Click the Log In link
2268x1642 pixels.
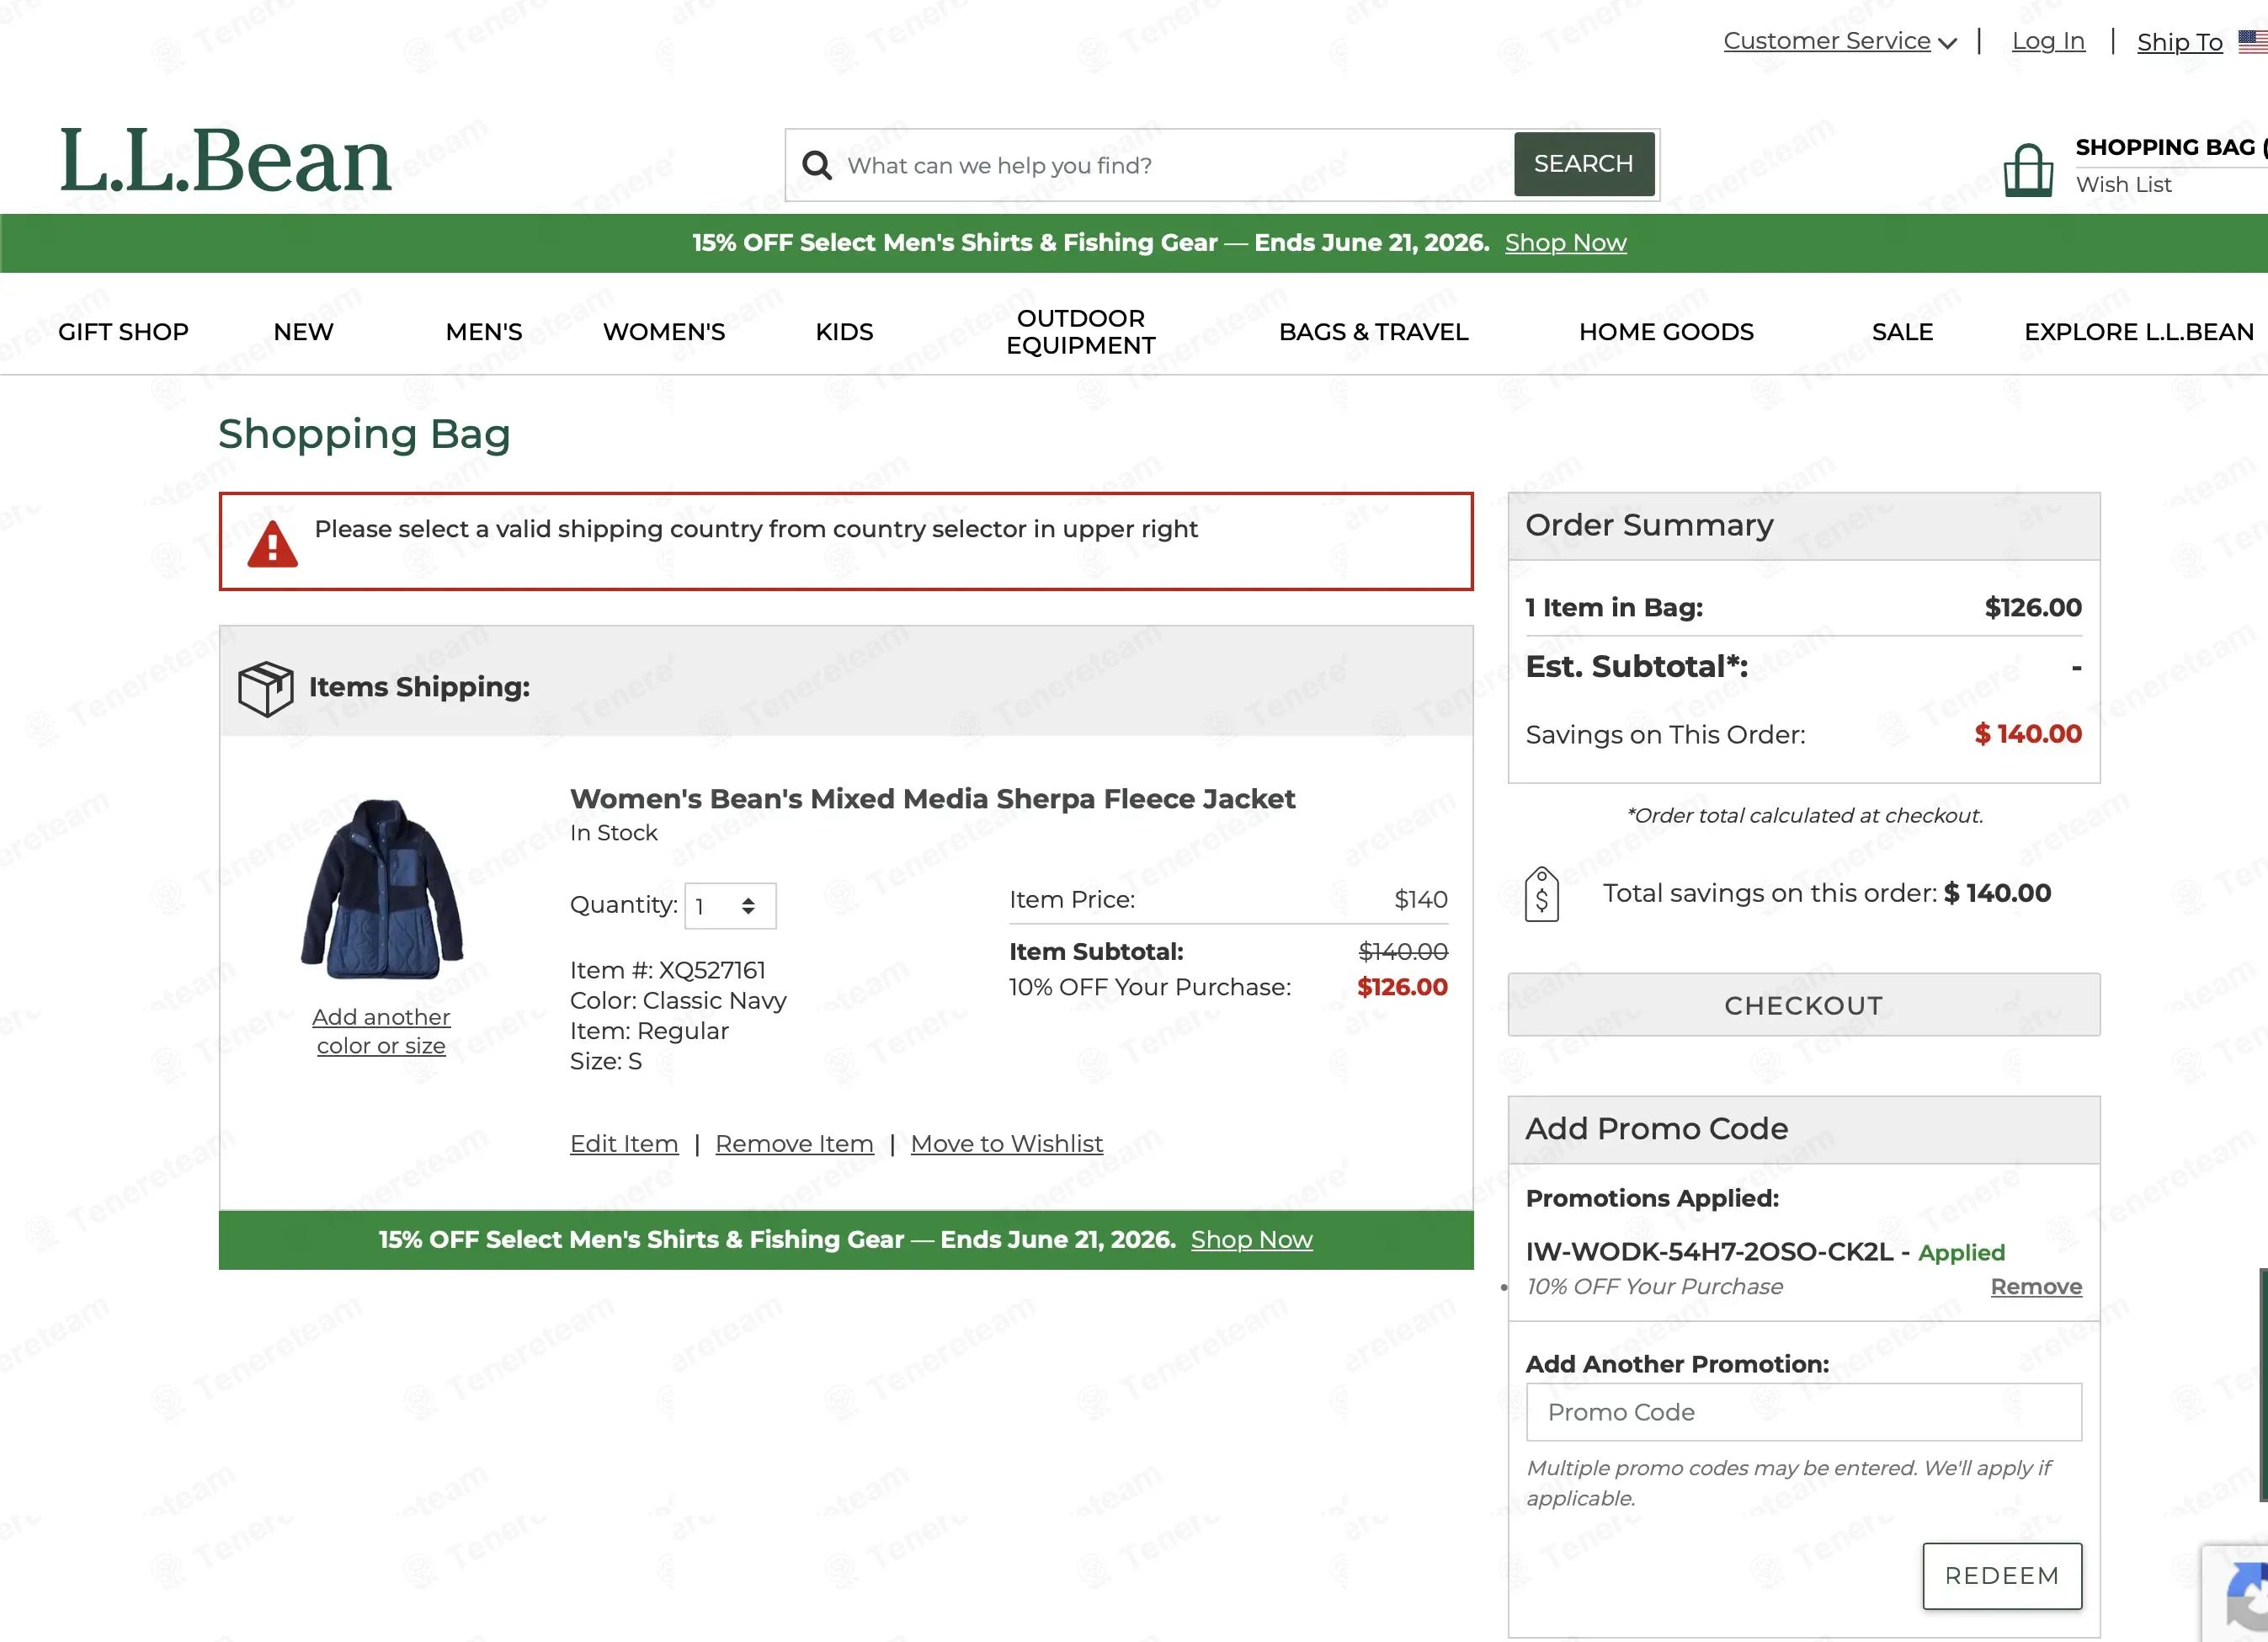tap(2048, 41)
